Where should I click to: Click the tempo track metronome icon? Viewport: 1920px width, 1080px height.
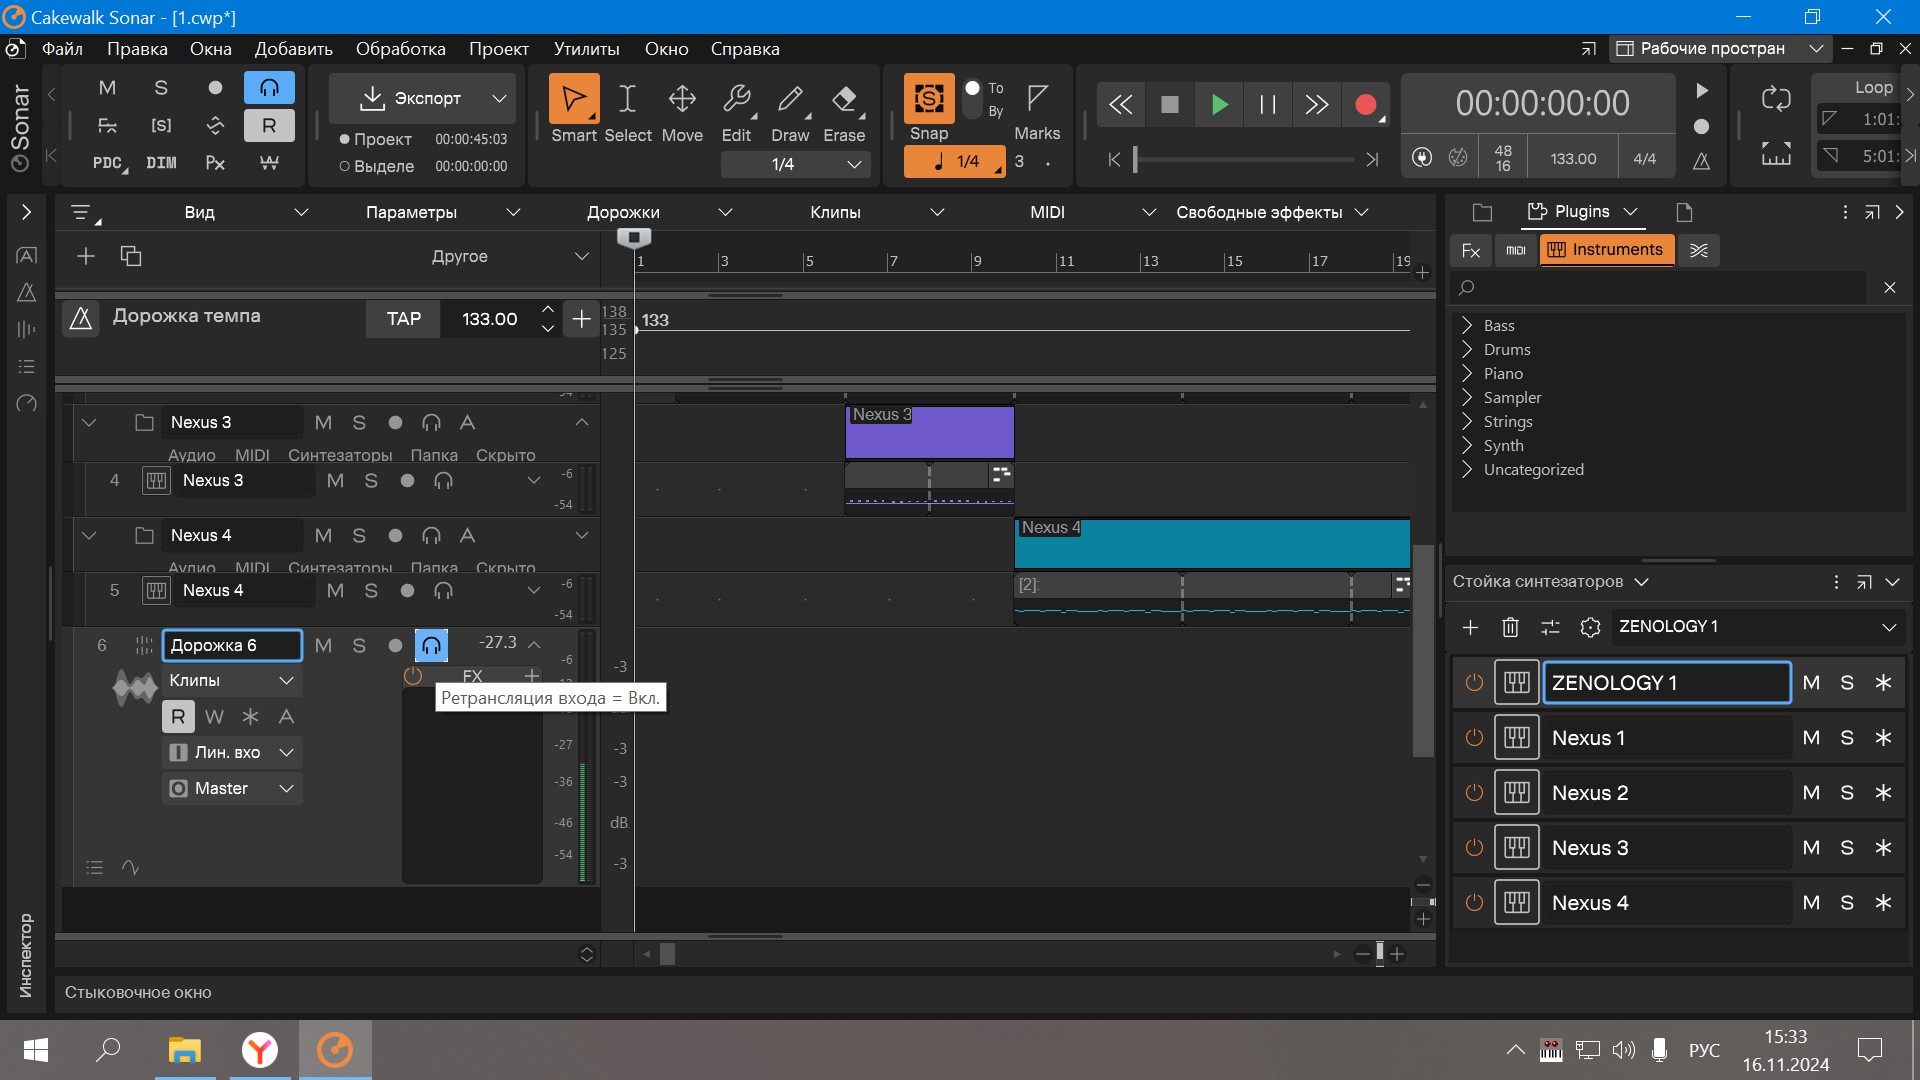coord(81,319)
